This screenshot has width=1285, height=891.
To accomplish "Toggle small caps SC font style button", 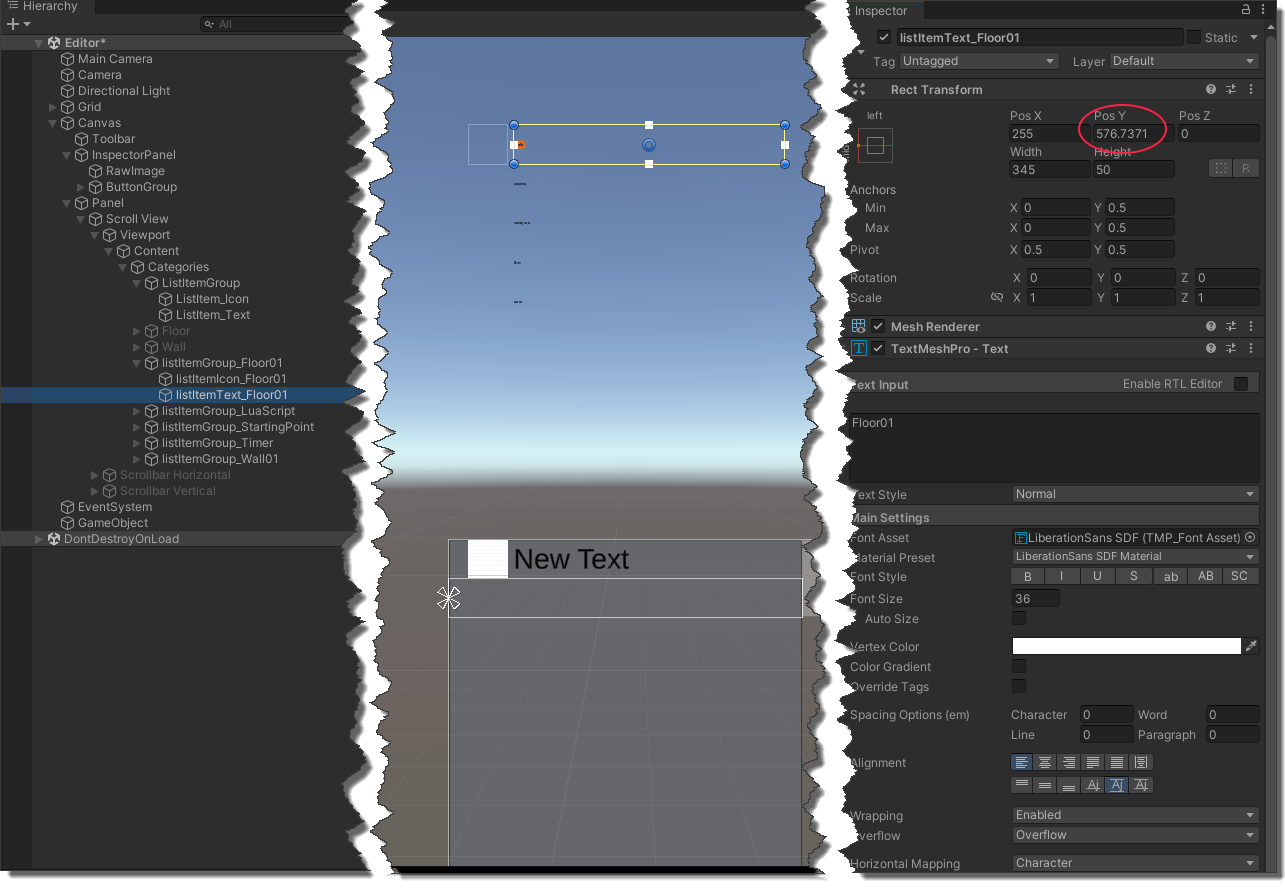I will (1240, 576).
